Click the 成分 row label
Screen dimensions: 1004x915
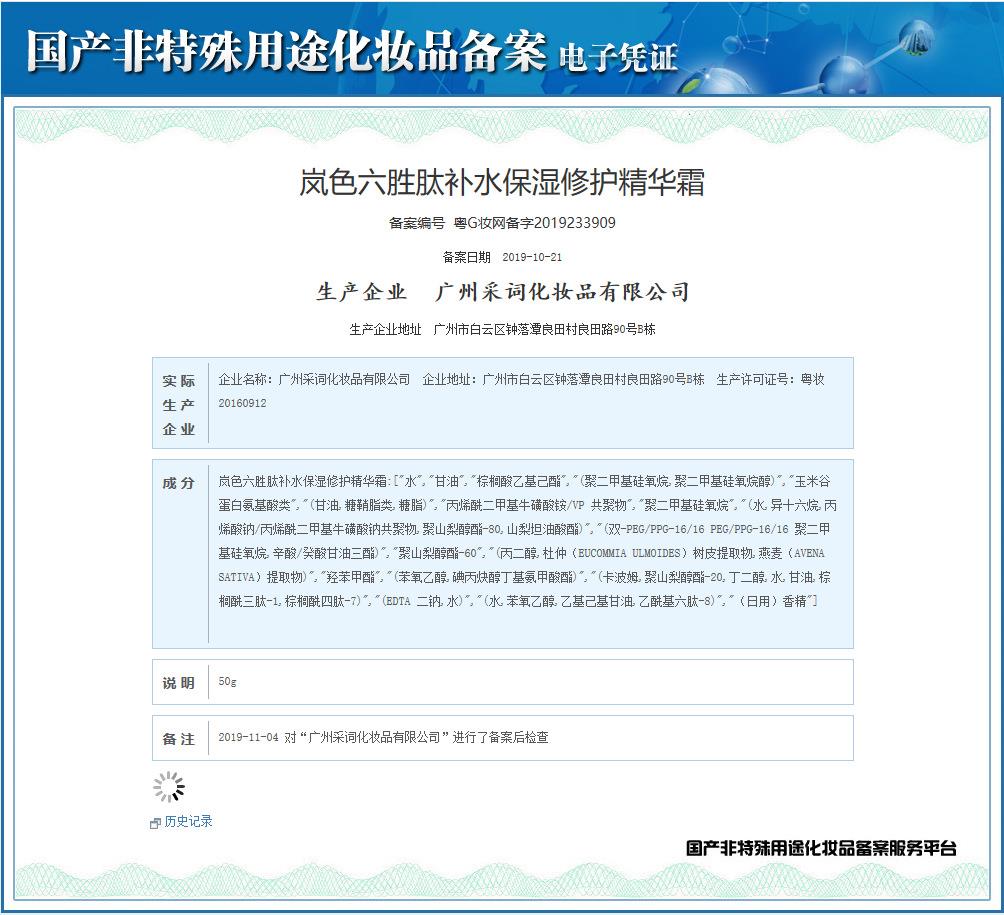179,483
